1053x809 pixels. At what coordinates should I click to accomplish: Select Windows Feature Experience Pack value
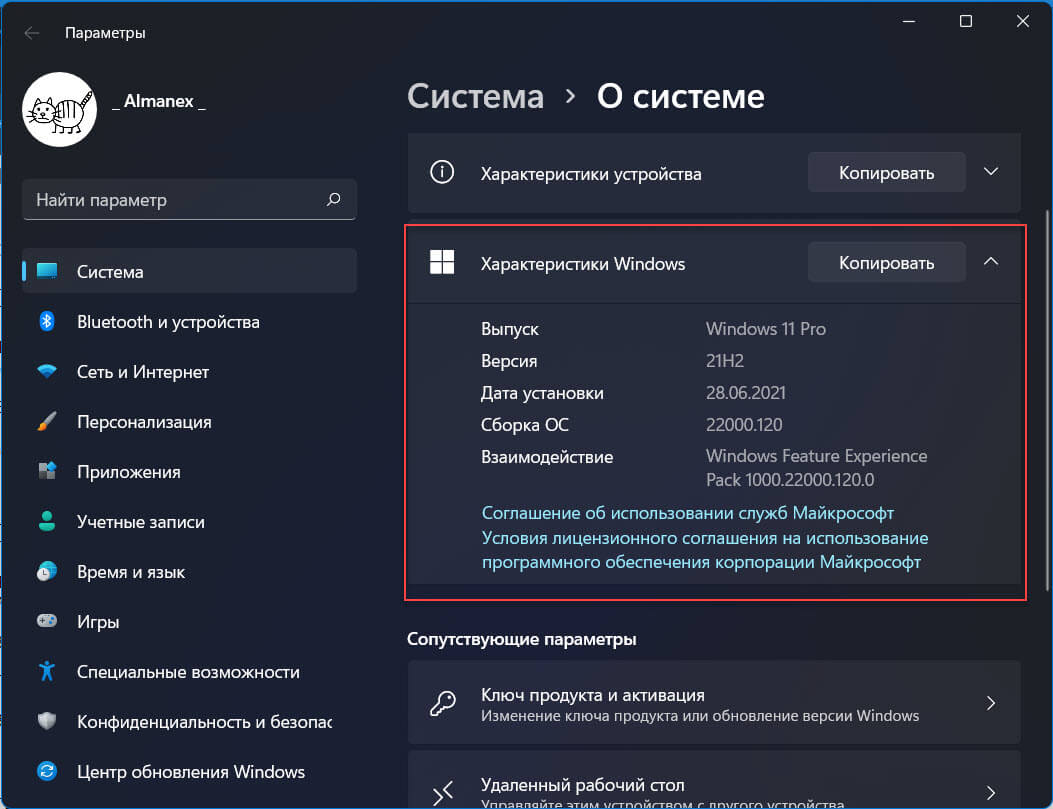coord(817,468)
